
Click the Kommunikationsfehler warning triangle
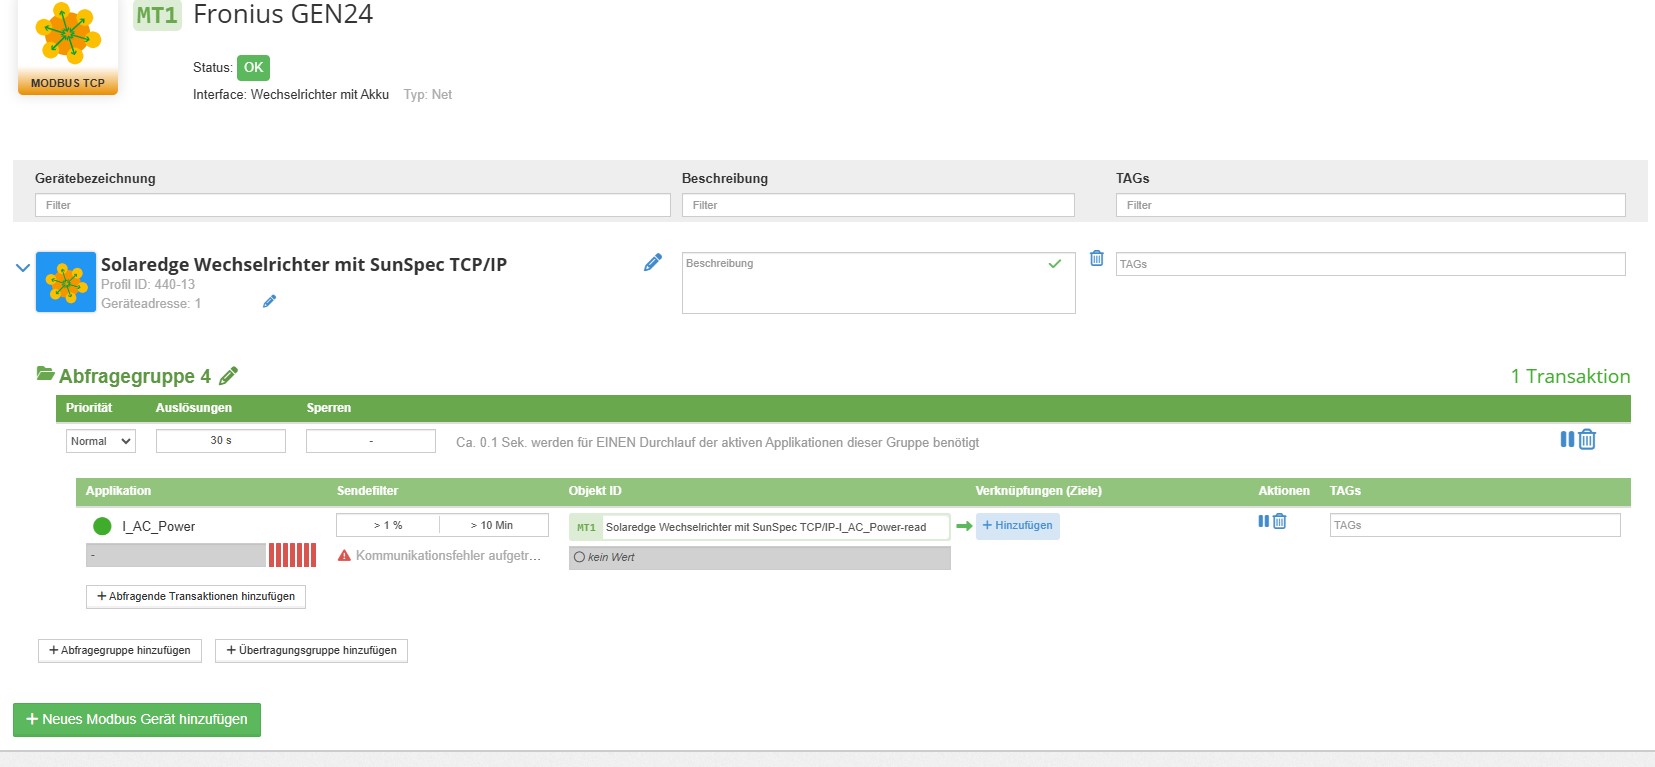[344, 555]
